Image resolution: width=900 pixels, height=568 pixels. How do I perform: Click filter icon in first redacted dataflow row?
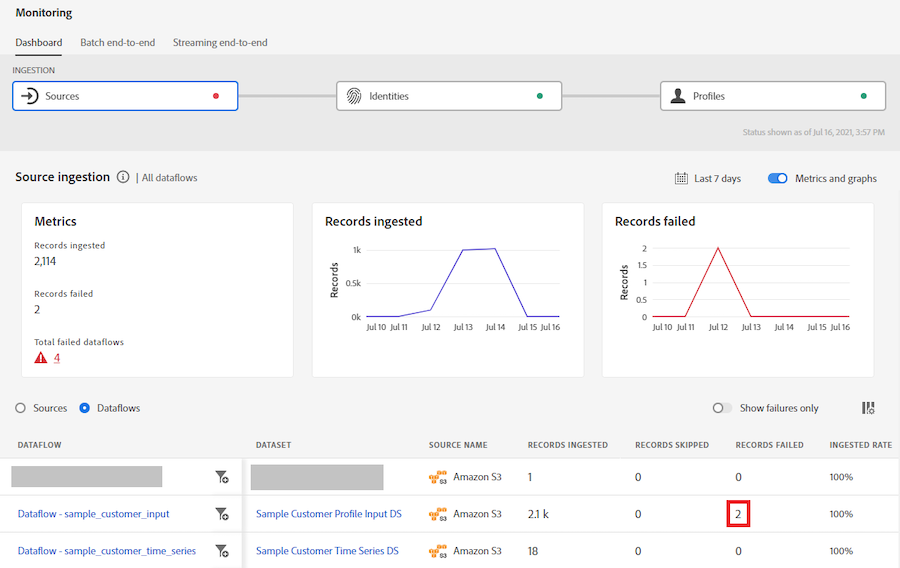(x=222, y=477)
